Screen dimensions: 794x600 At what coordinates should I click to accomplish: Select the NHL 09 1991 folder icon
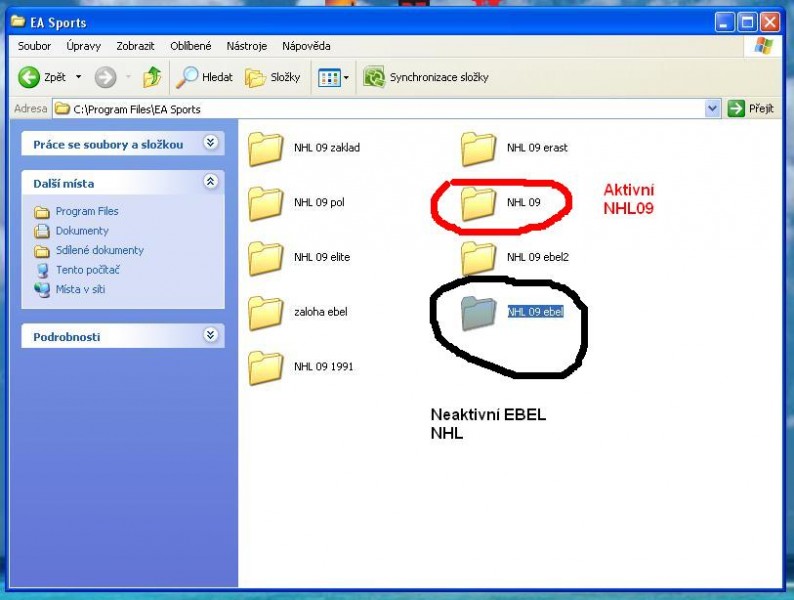click(265, 367)
